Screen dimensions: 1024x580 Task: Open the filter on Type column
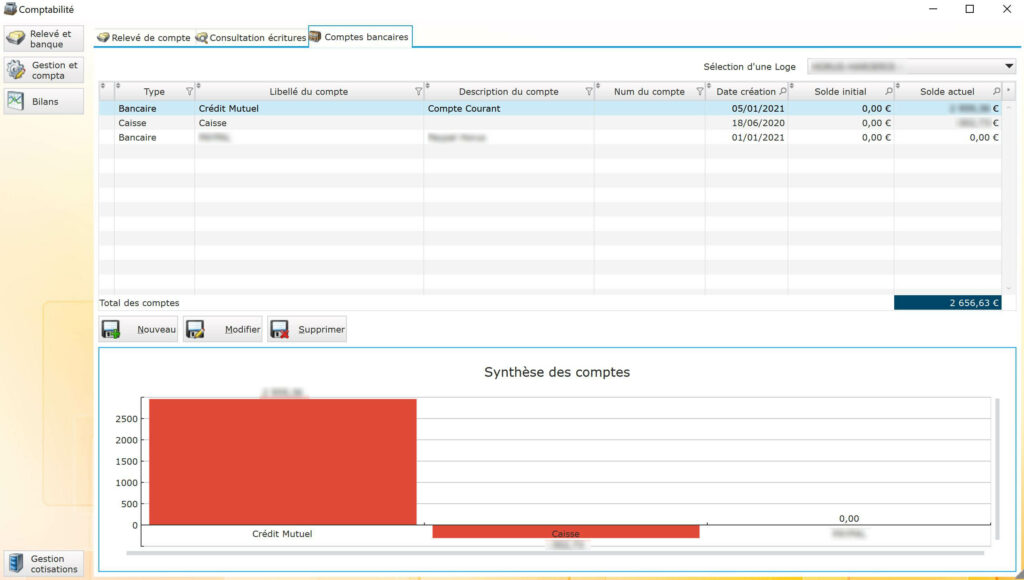click(188, 92)
